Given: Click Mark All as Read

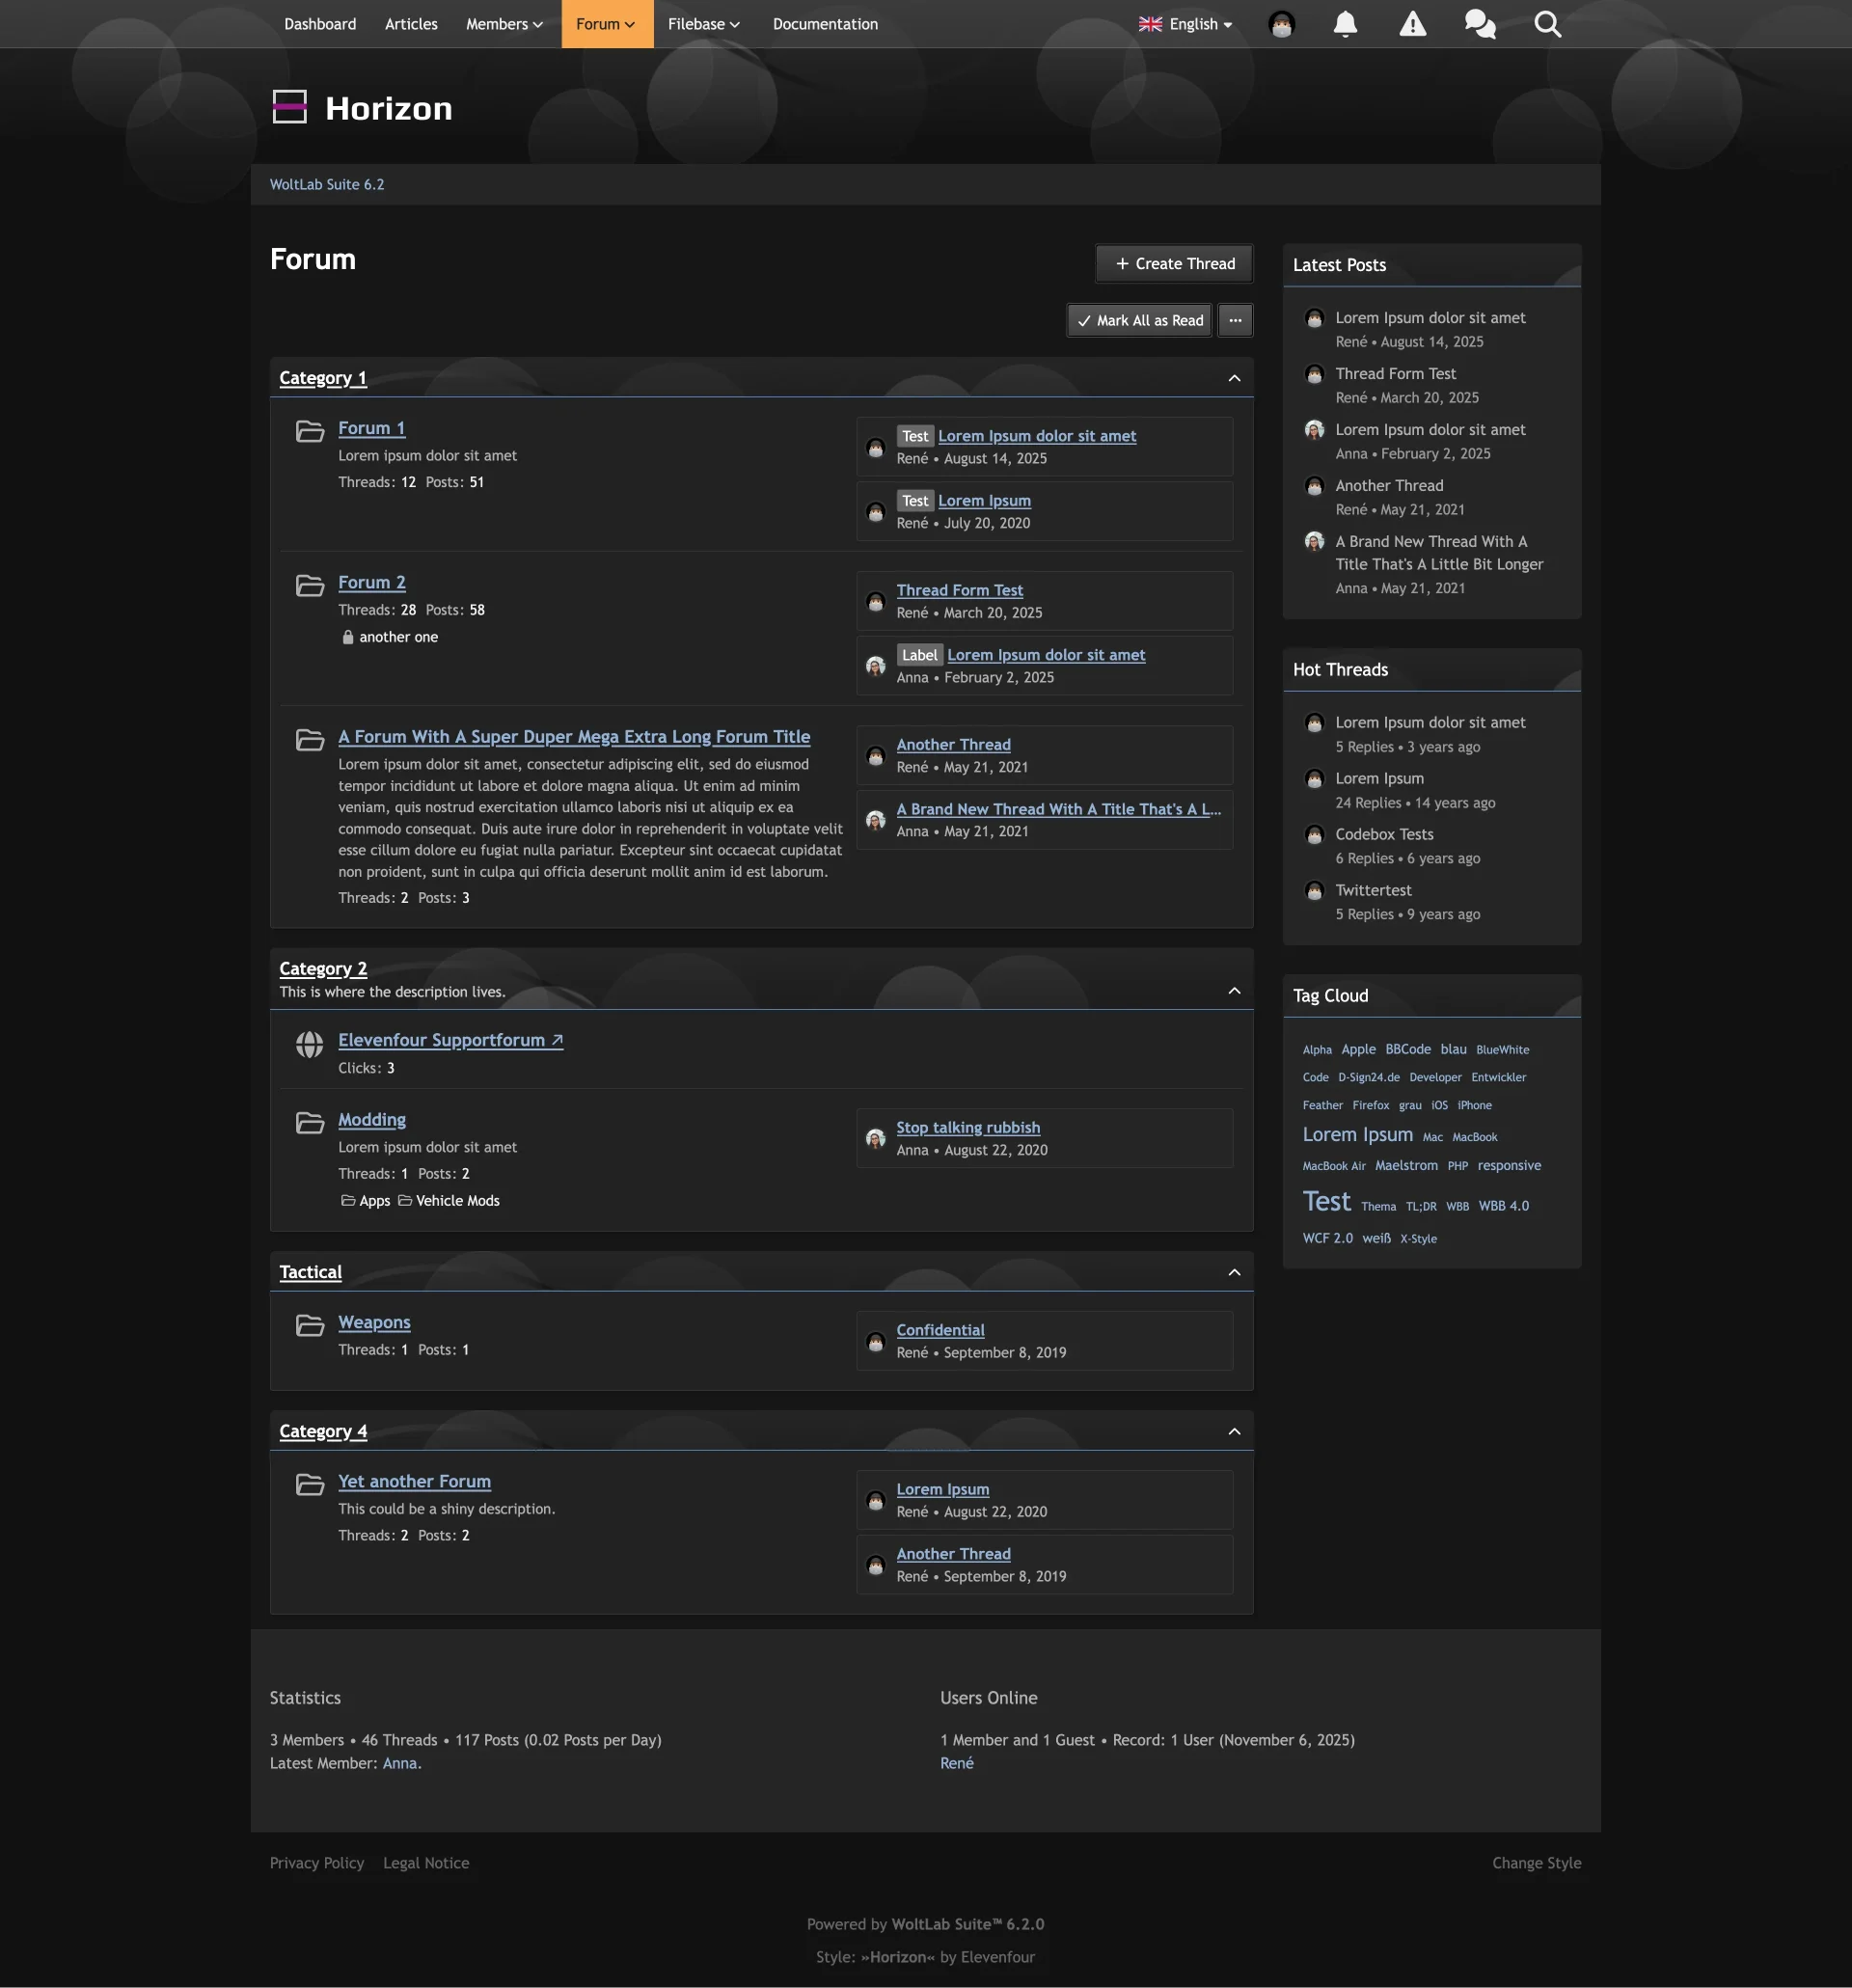Looking at the screenshot, I should (x=1139, y=320).
